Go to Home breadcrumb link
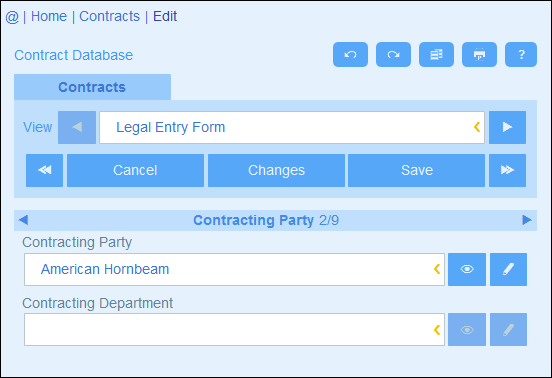 (49, 16)
